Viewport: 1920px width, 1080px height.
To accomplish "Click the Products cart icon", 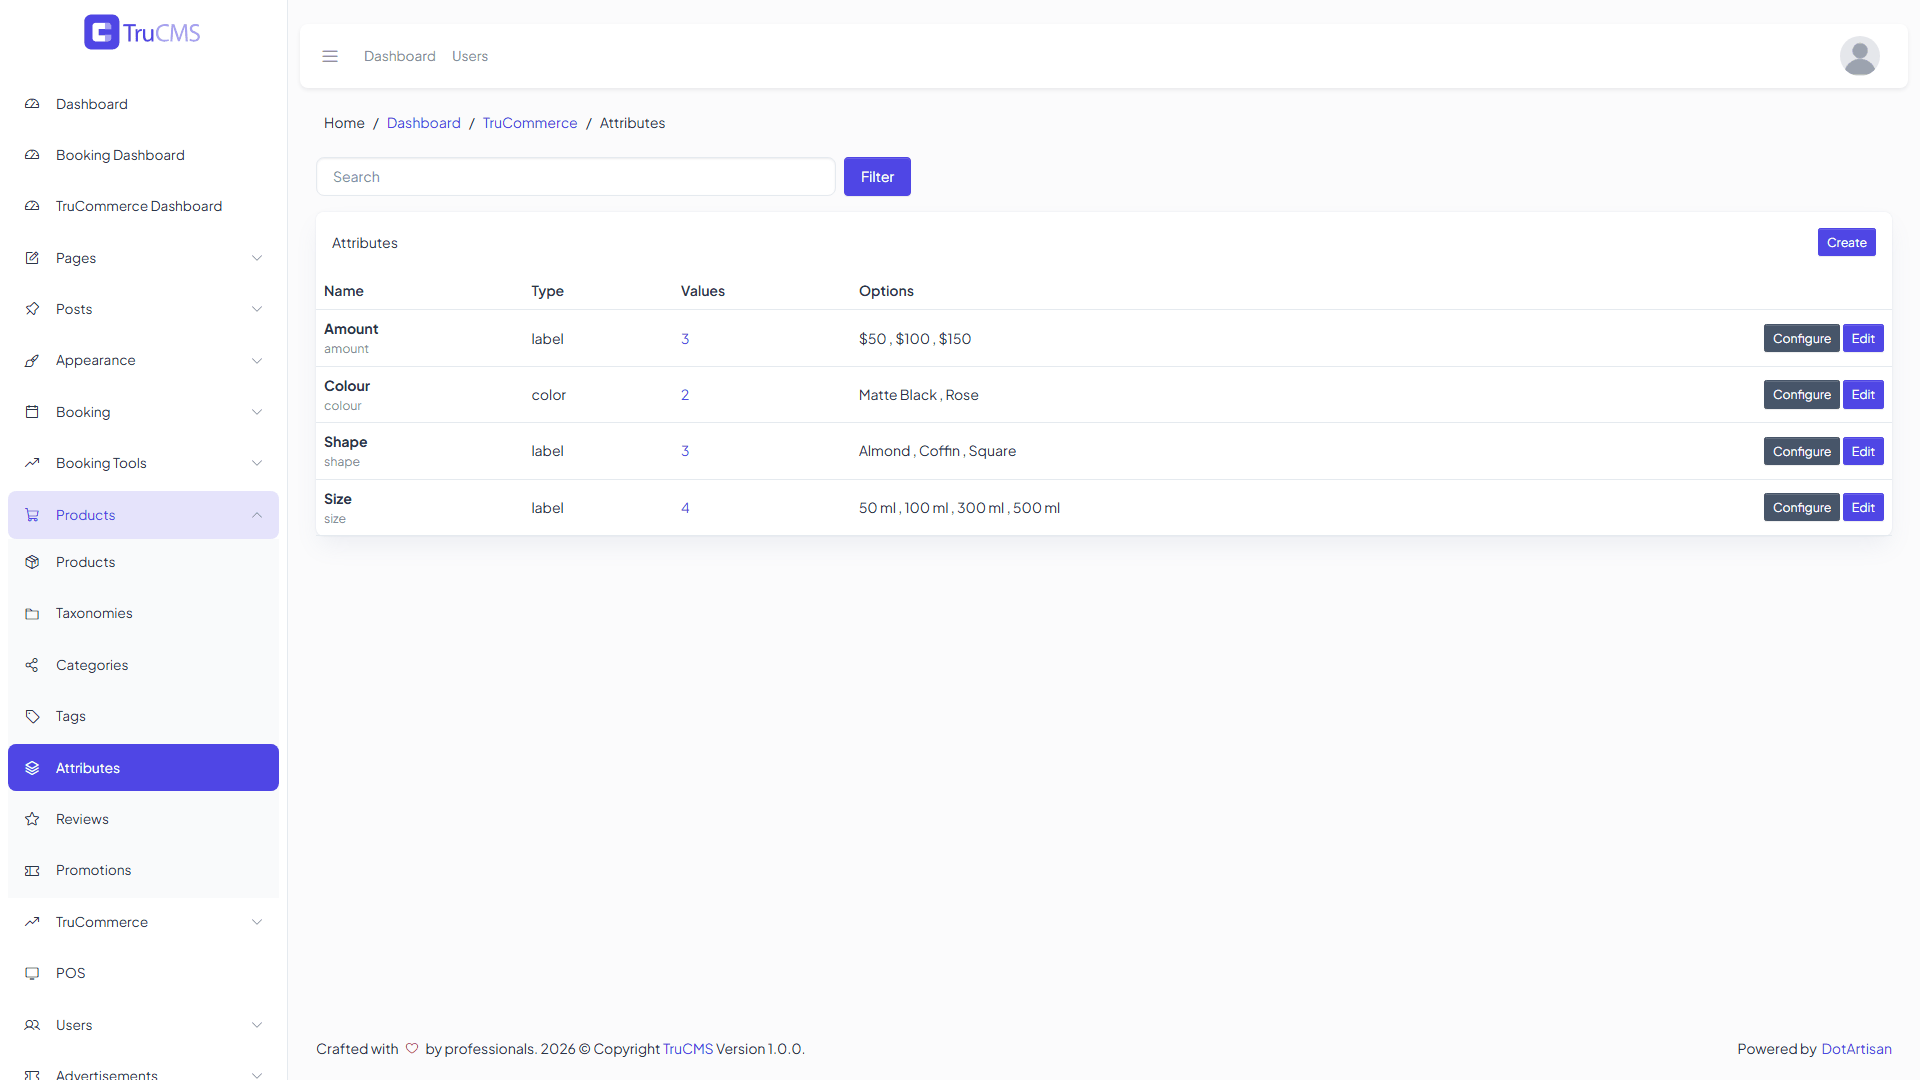I will 32,515.
